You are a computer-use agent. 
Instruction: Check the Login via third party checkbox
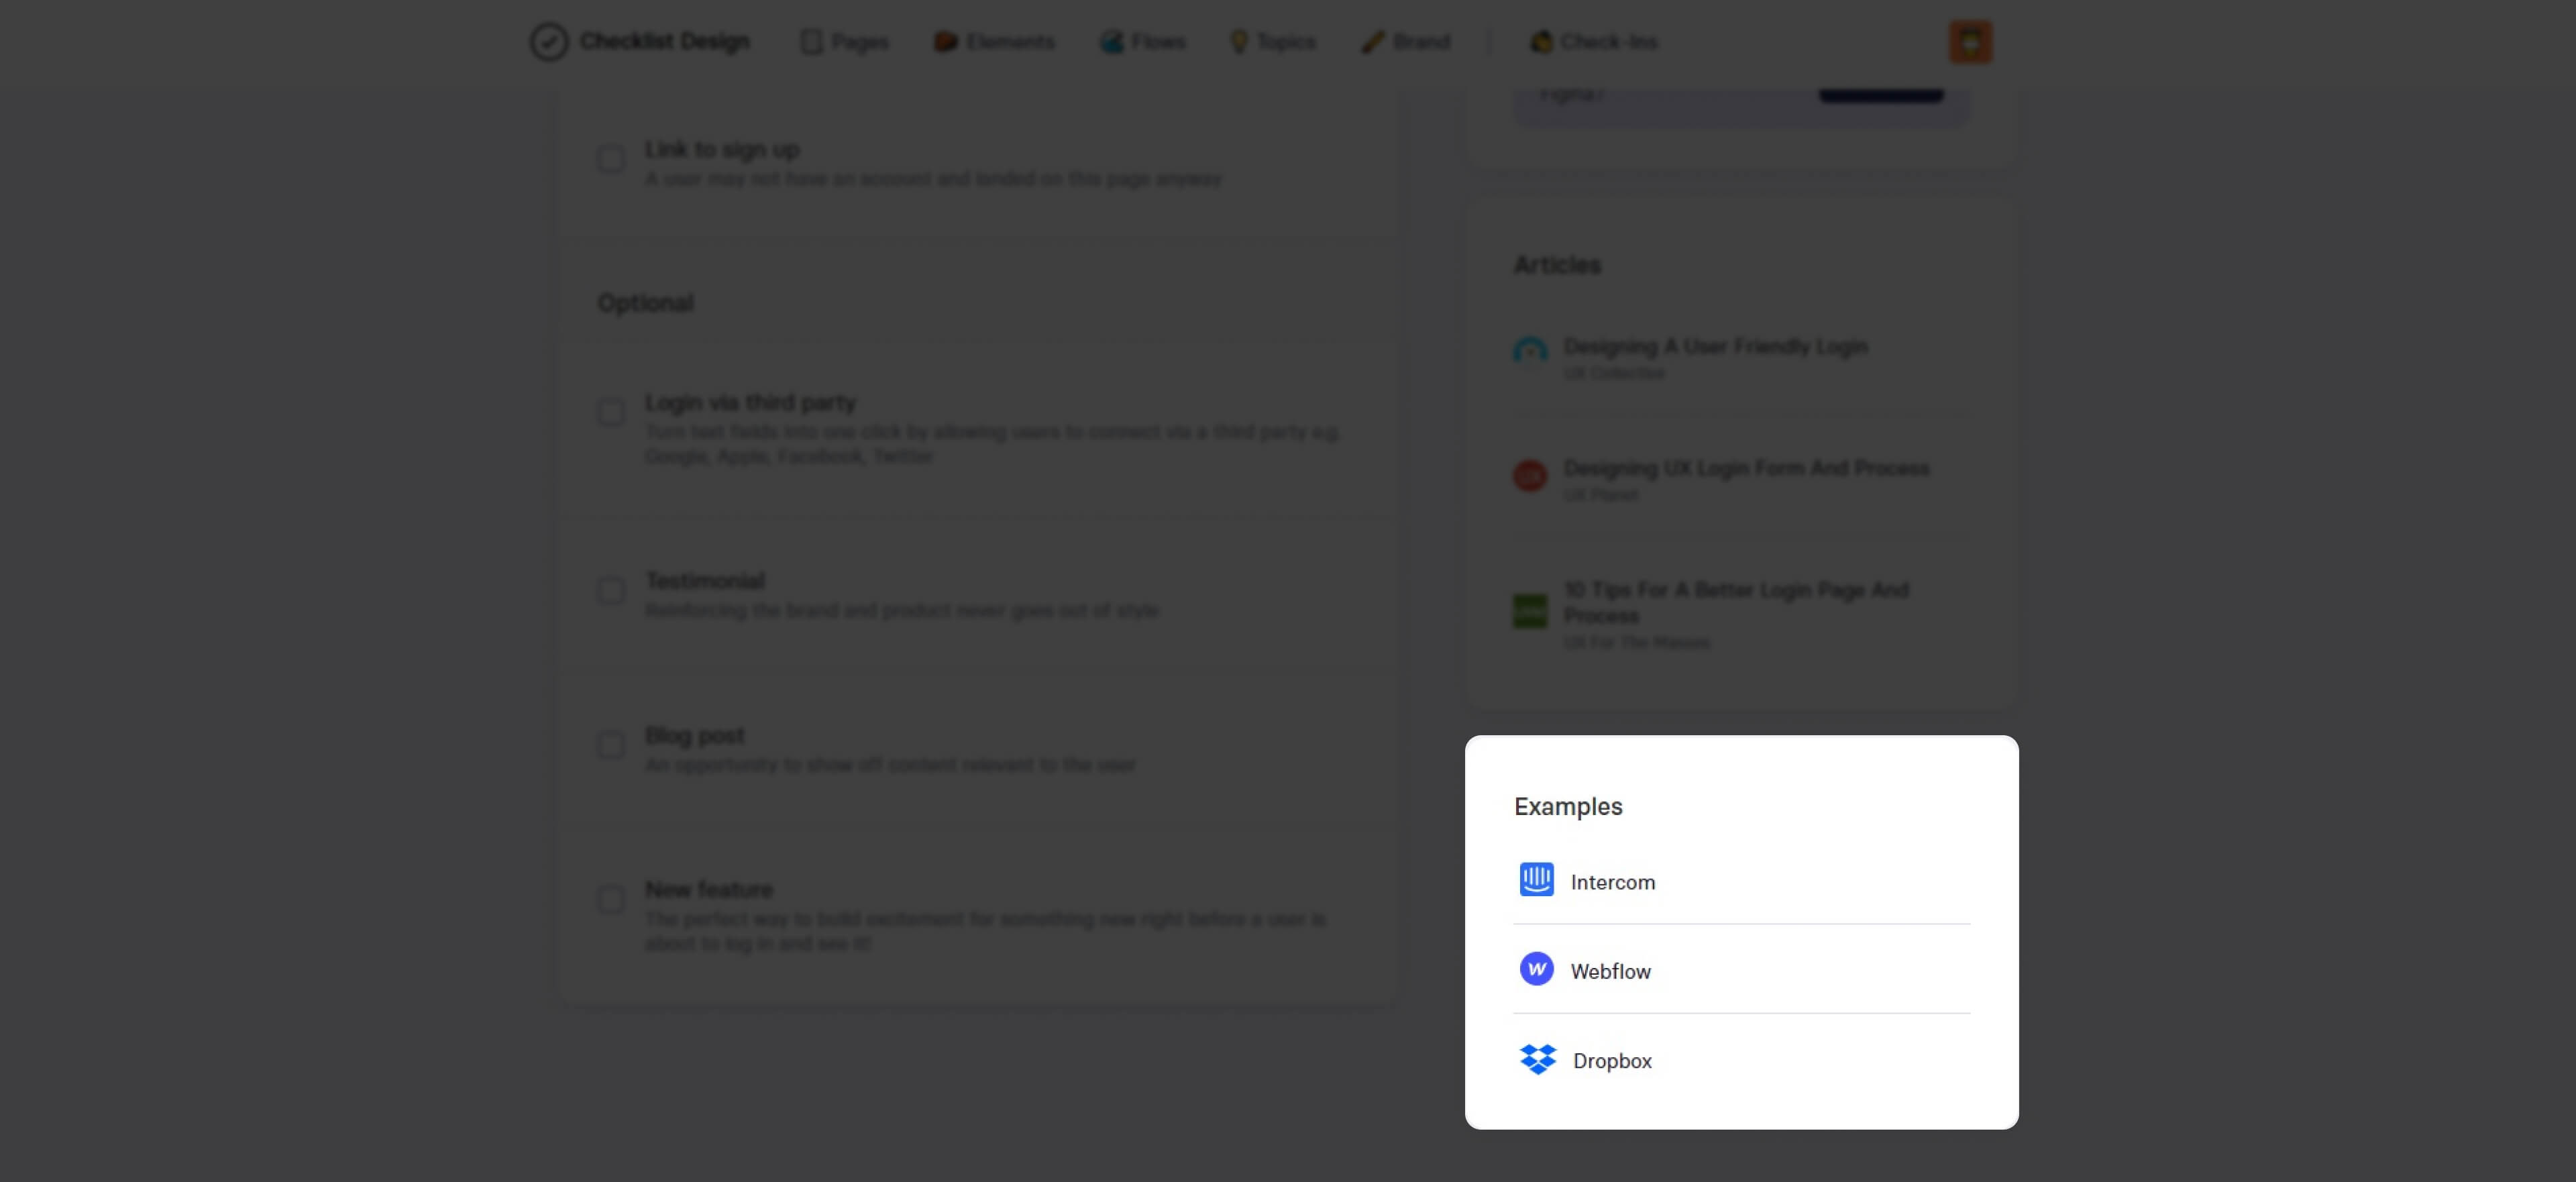(611, 412)
